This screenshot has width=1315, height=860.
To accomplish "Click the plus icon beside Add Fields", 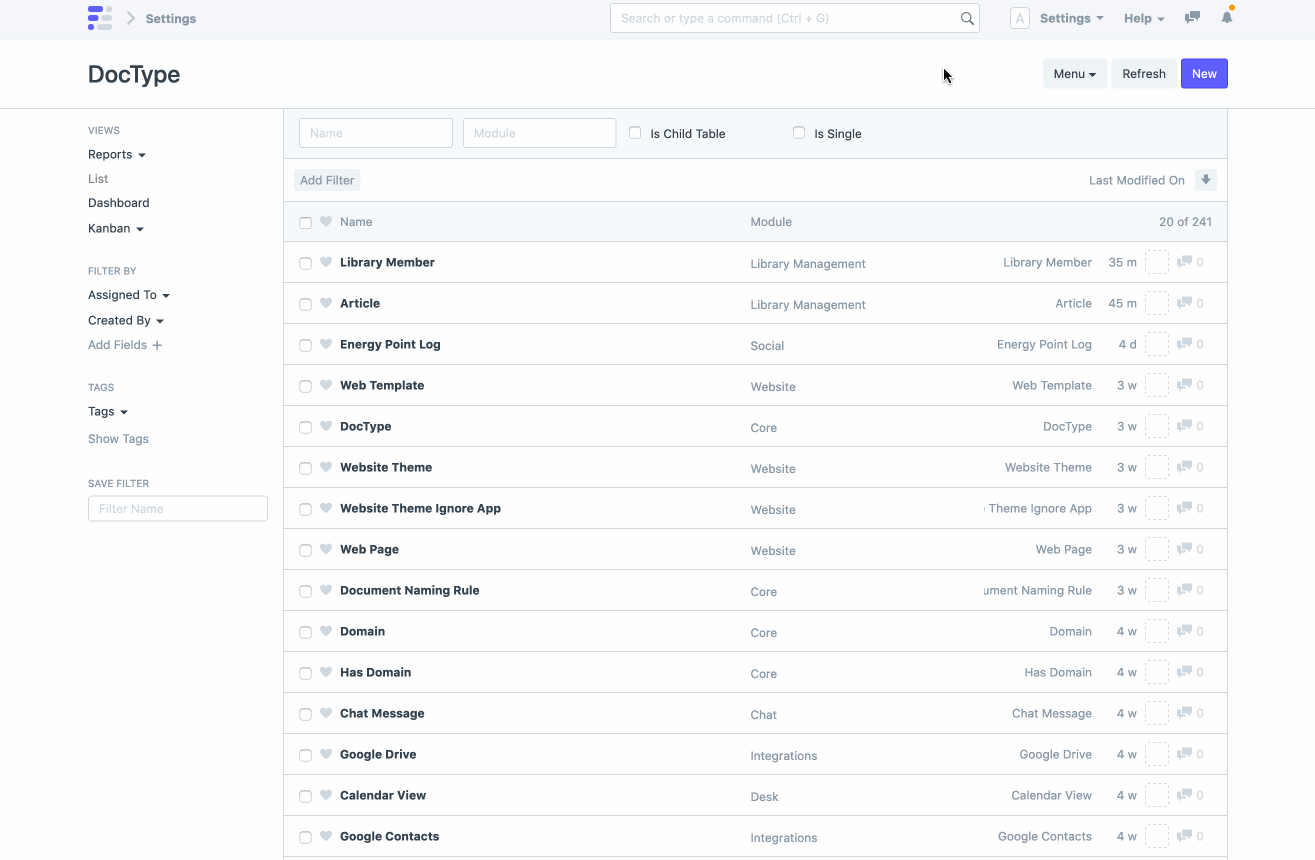I will (157, 345).
